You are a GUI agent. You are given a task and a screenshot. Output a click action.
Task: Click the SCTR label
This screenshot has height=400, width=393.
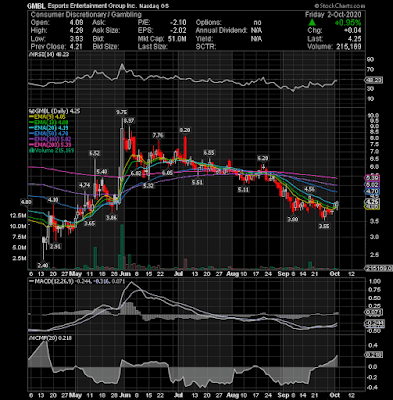click(x=205, y=47)
